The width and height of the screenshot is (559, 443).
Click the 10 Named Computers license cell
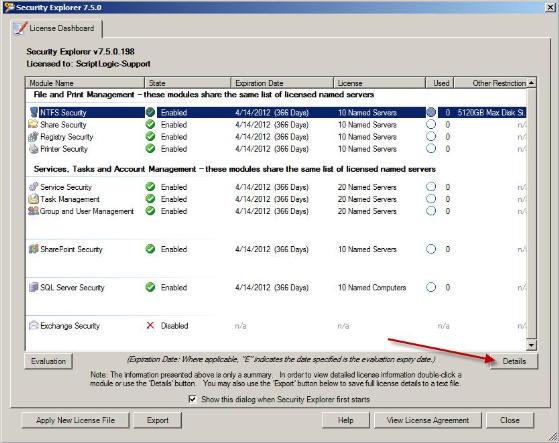(x=372, y=287)
